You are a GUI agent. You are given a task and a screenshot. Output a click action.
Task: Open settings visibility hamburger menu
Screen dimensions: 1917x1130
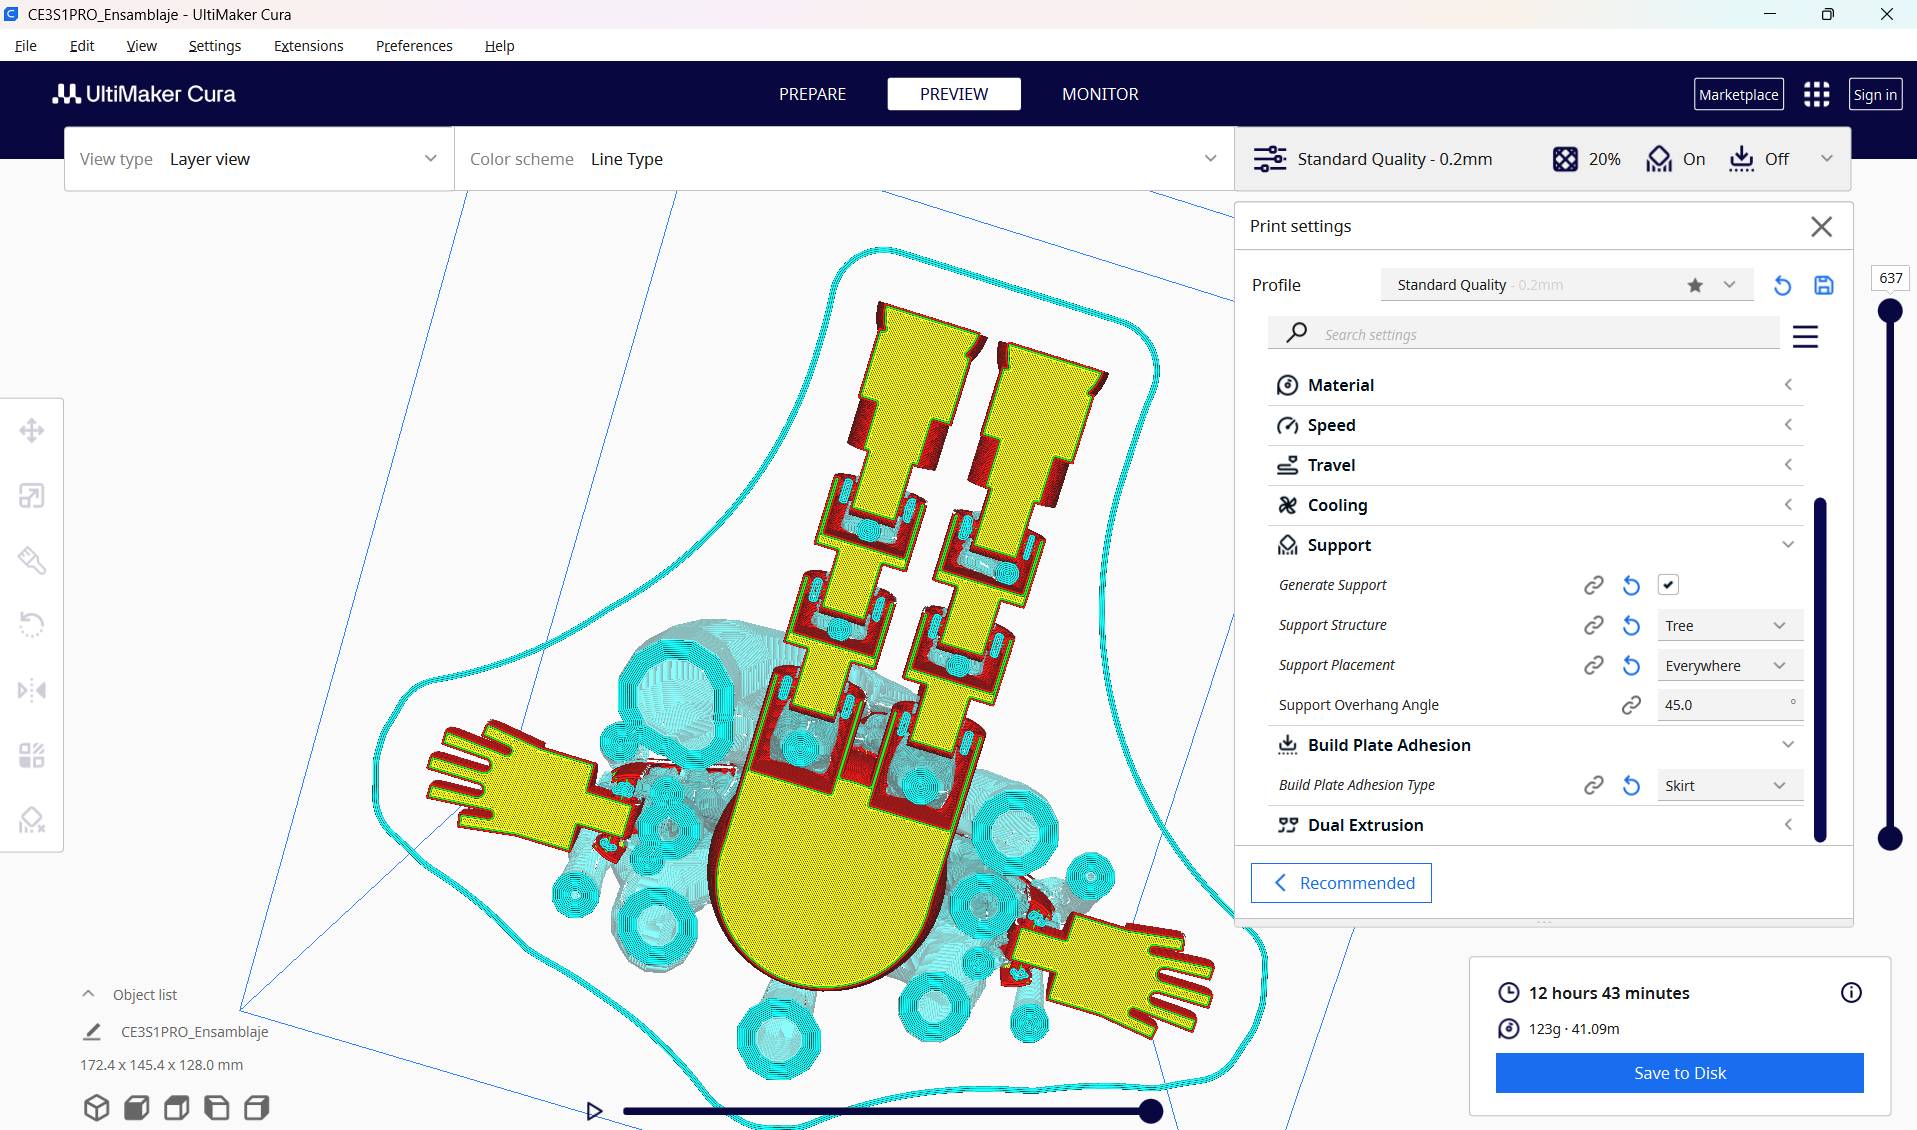(x=1805, y=336)
